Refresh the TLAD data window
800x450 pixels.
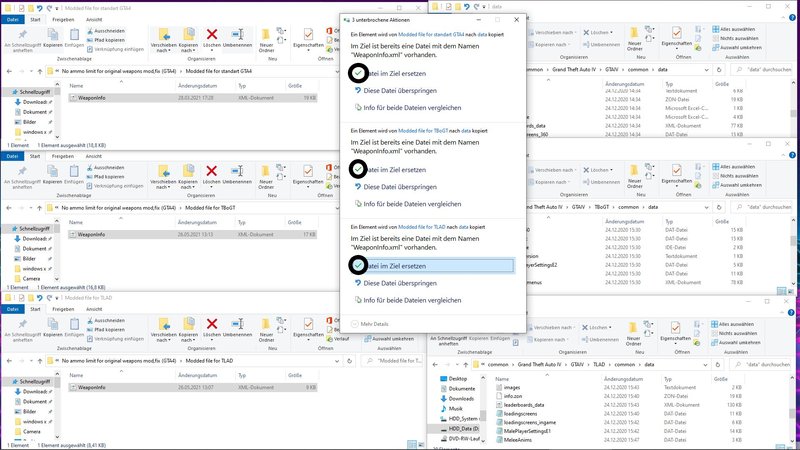[718, 364]
